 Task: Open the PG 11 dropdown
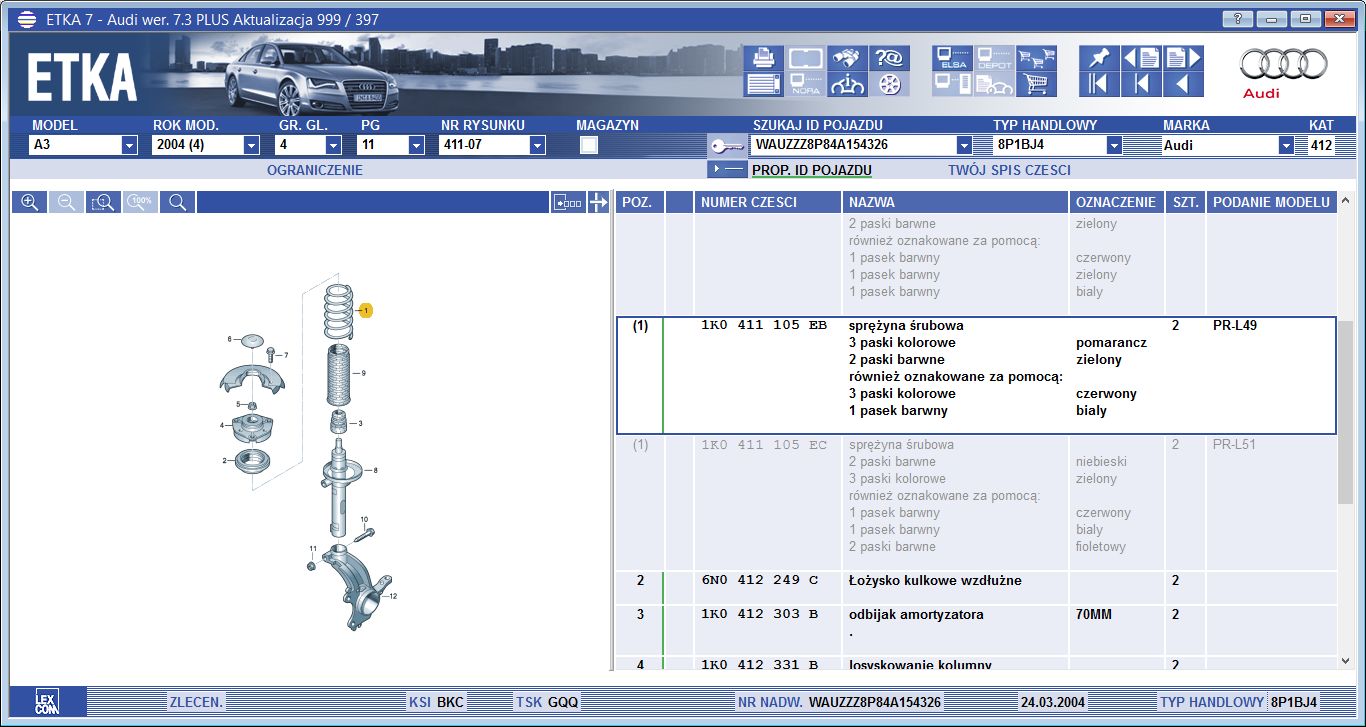point(417,146)
